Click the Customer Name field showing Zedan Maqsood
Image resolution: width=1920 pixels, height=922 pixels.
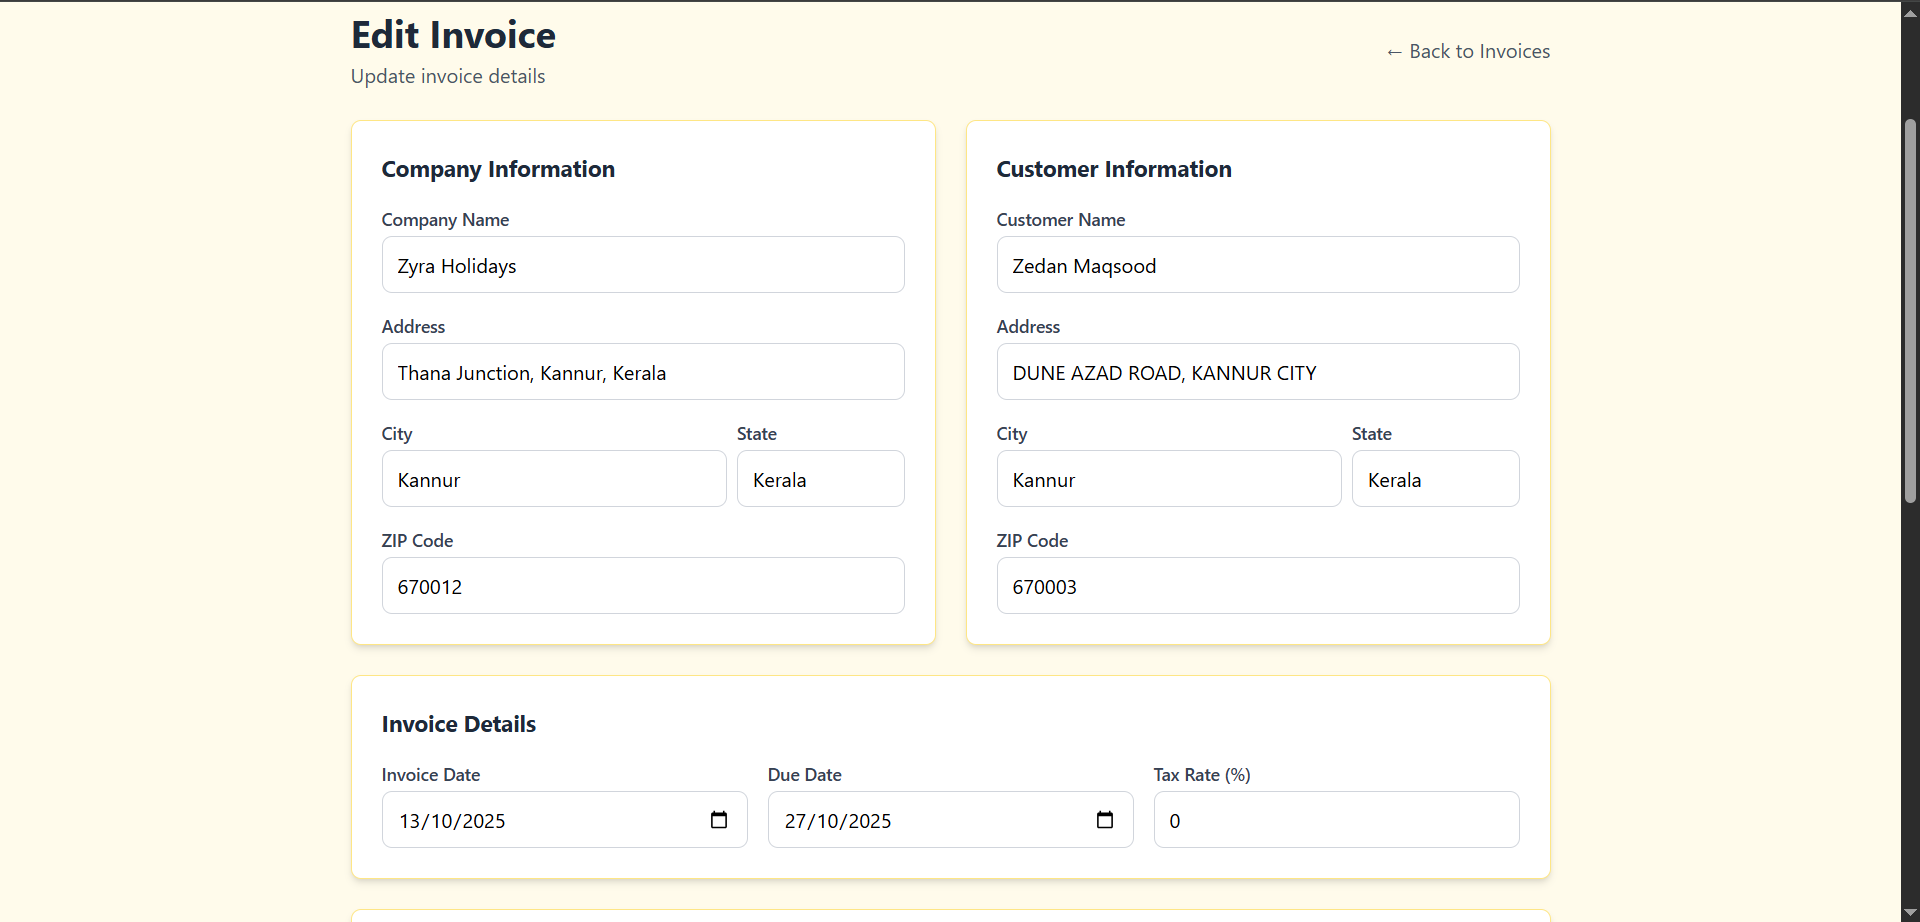(1258, 265)
